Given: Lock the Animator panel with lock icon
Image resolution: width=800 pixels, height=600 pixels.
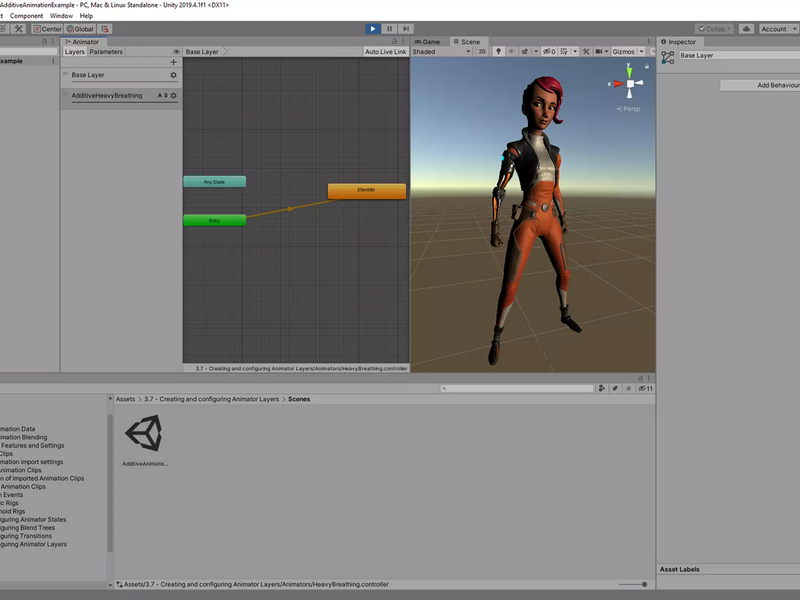Looking at the screenshot, I should click(x=394, y=41).
